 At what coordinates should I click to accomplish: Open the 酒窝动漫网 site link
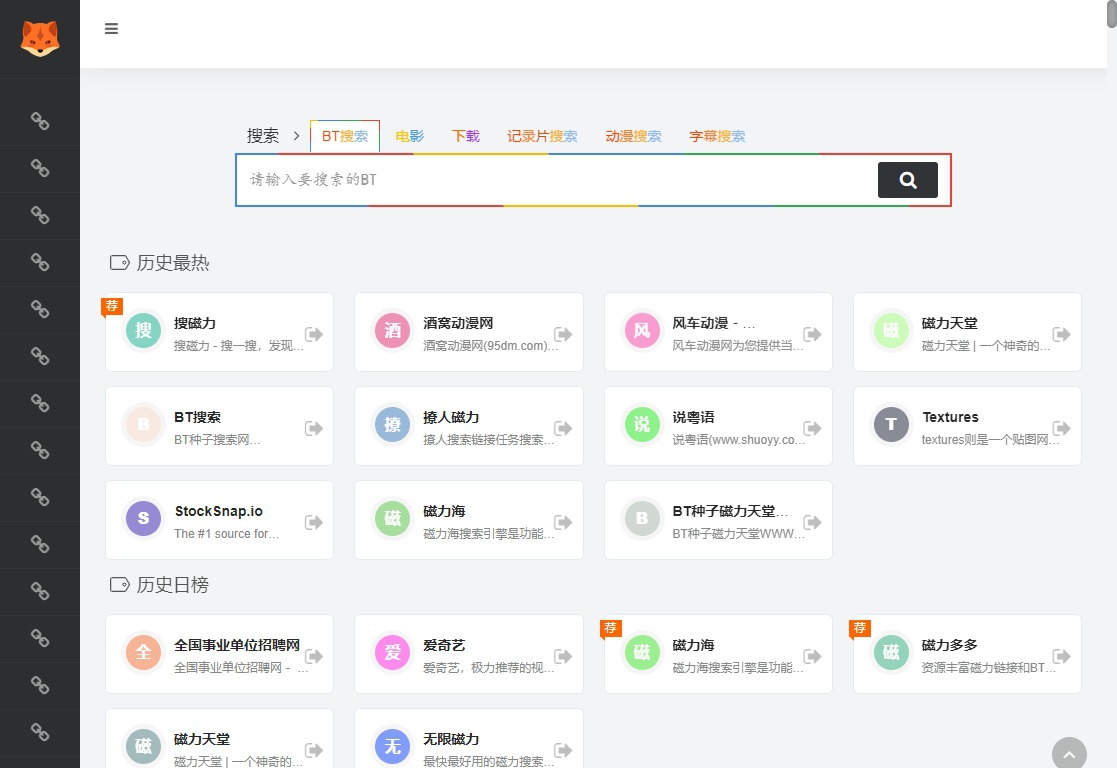point(458,323)
